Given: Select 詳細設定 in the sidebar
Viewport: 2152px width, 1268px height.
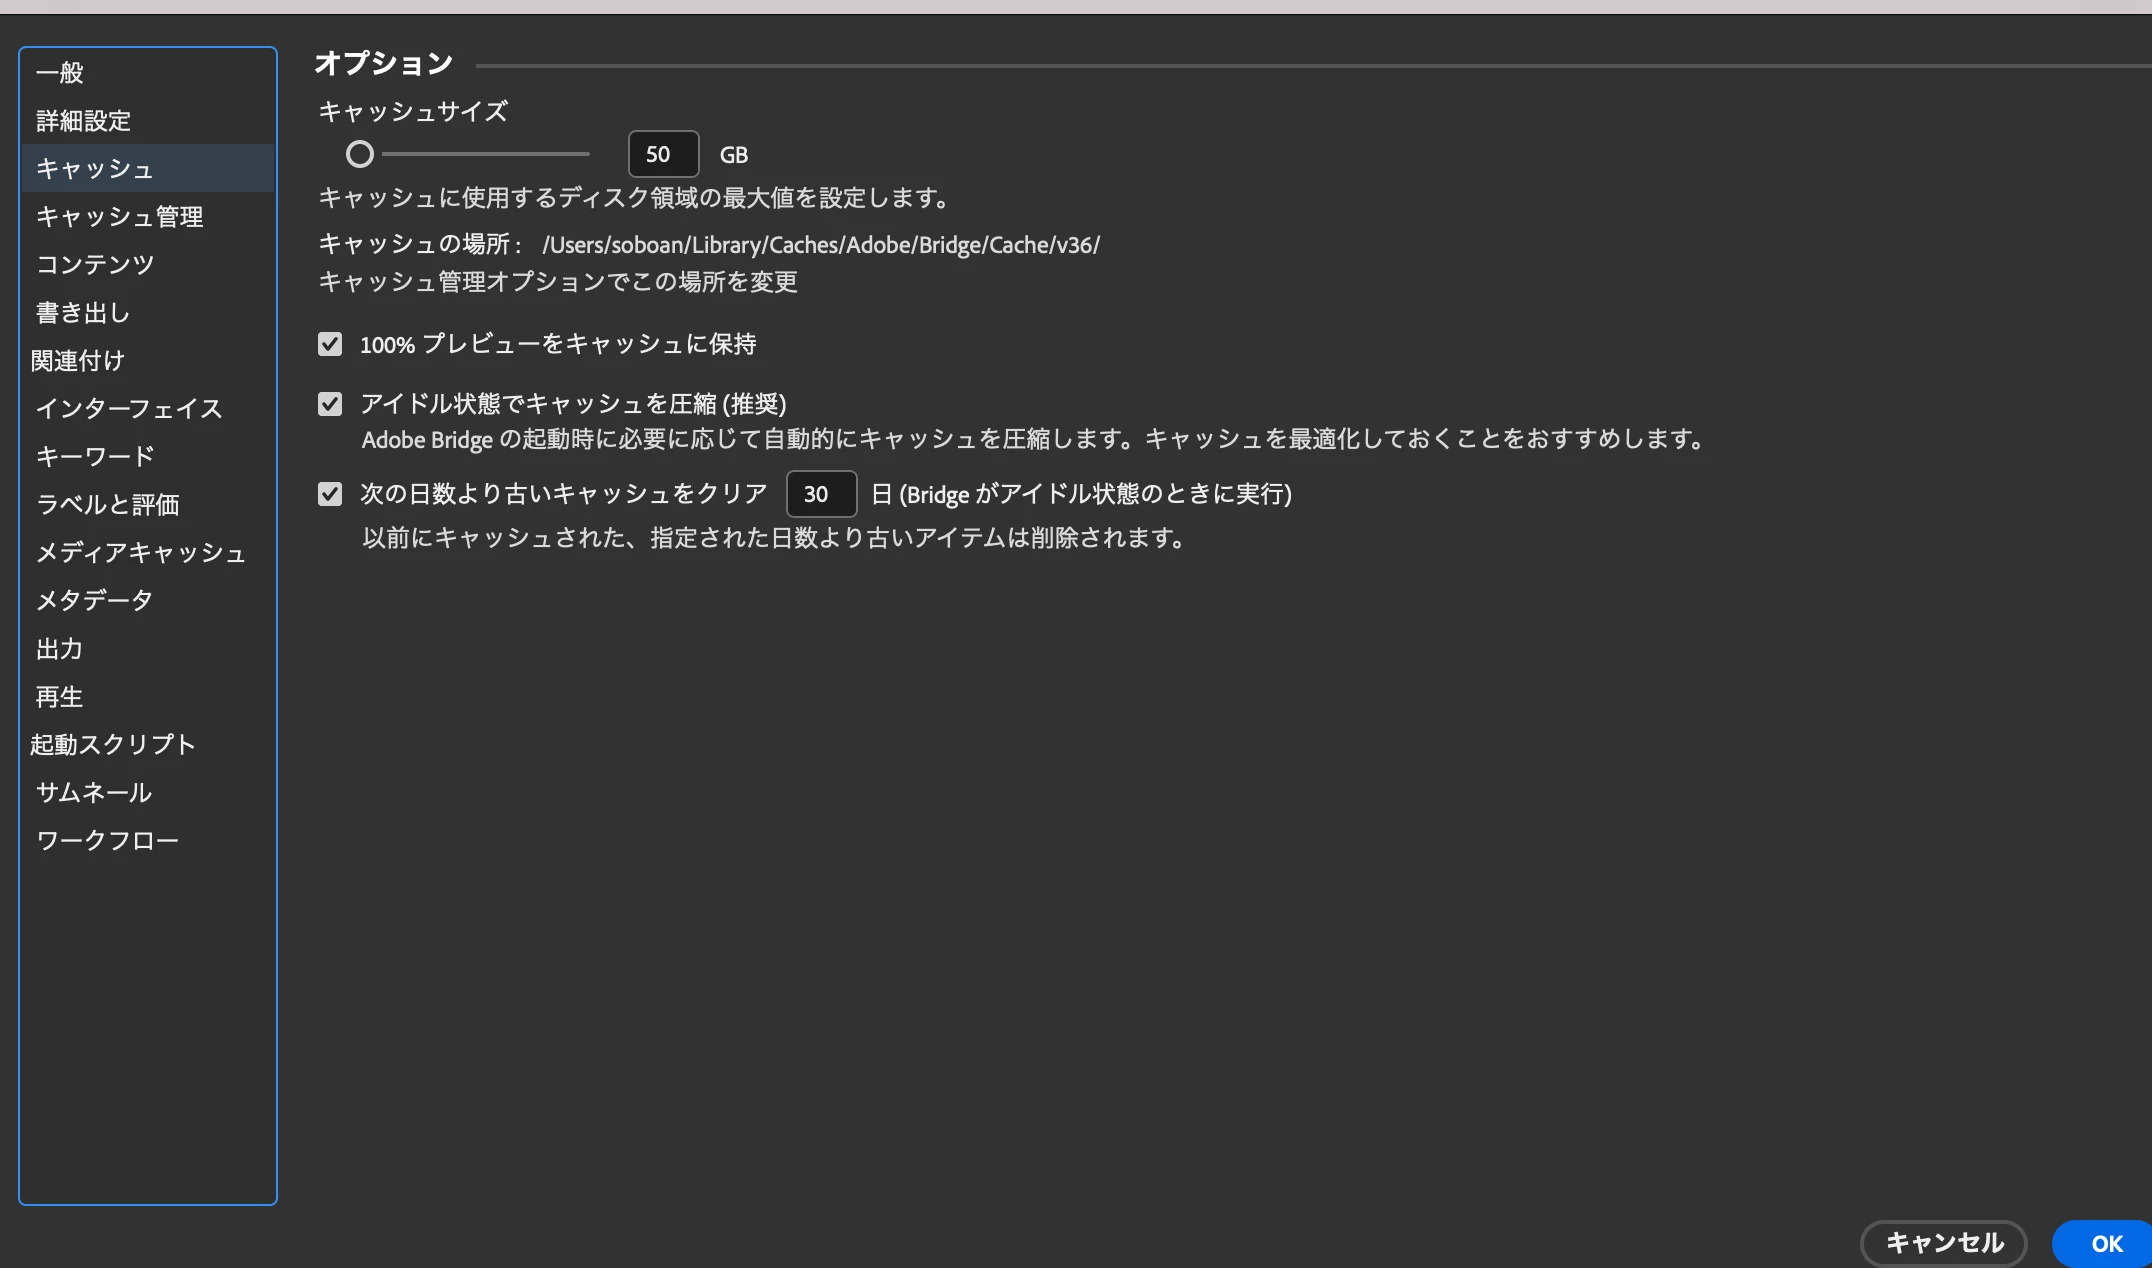Looking at the screenshot, I should pos(84,121).
